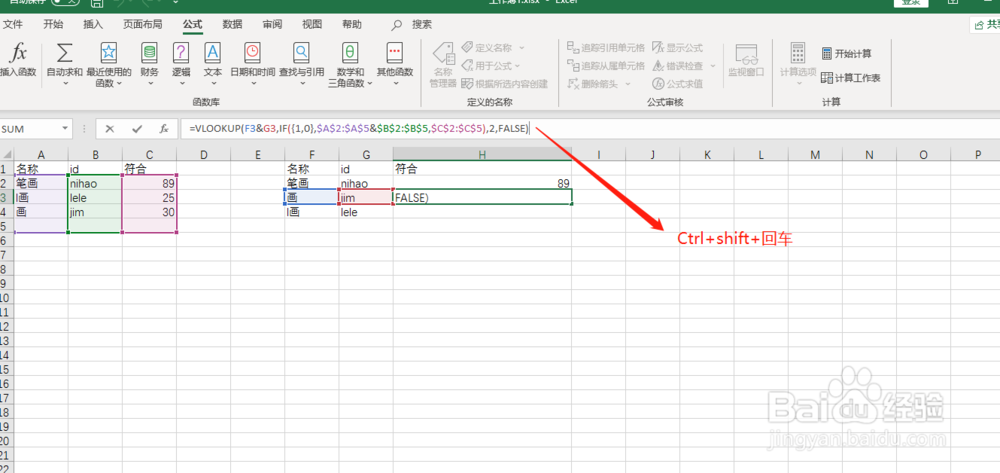Expand More Functions (其他函数) dropdown arrow
This screenshot has height=473, width=1000.
pyautogui.click(x=395, y=84)
